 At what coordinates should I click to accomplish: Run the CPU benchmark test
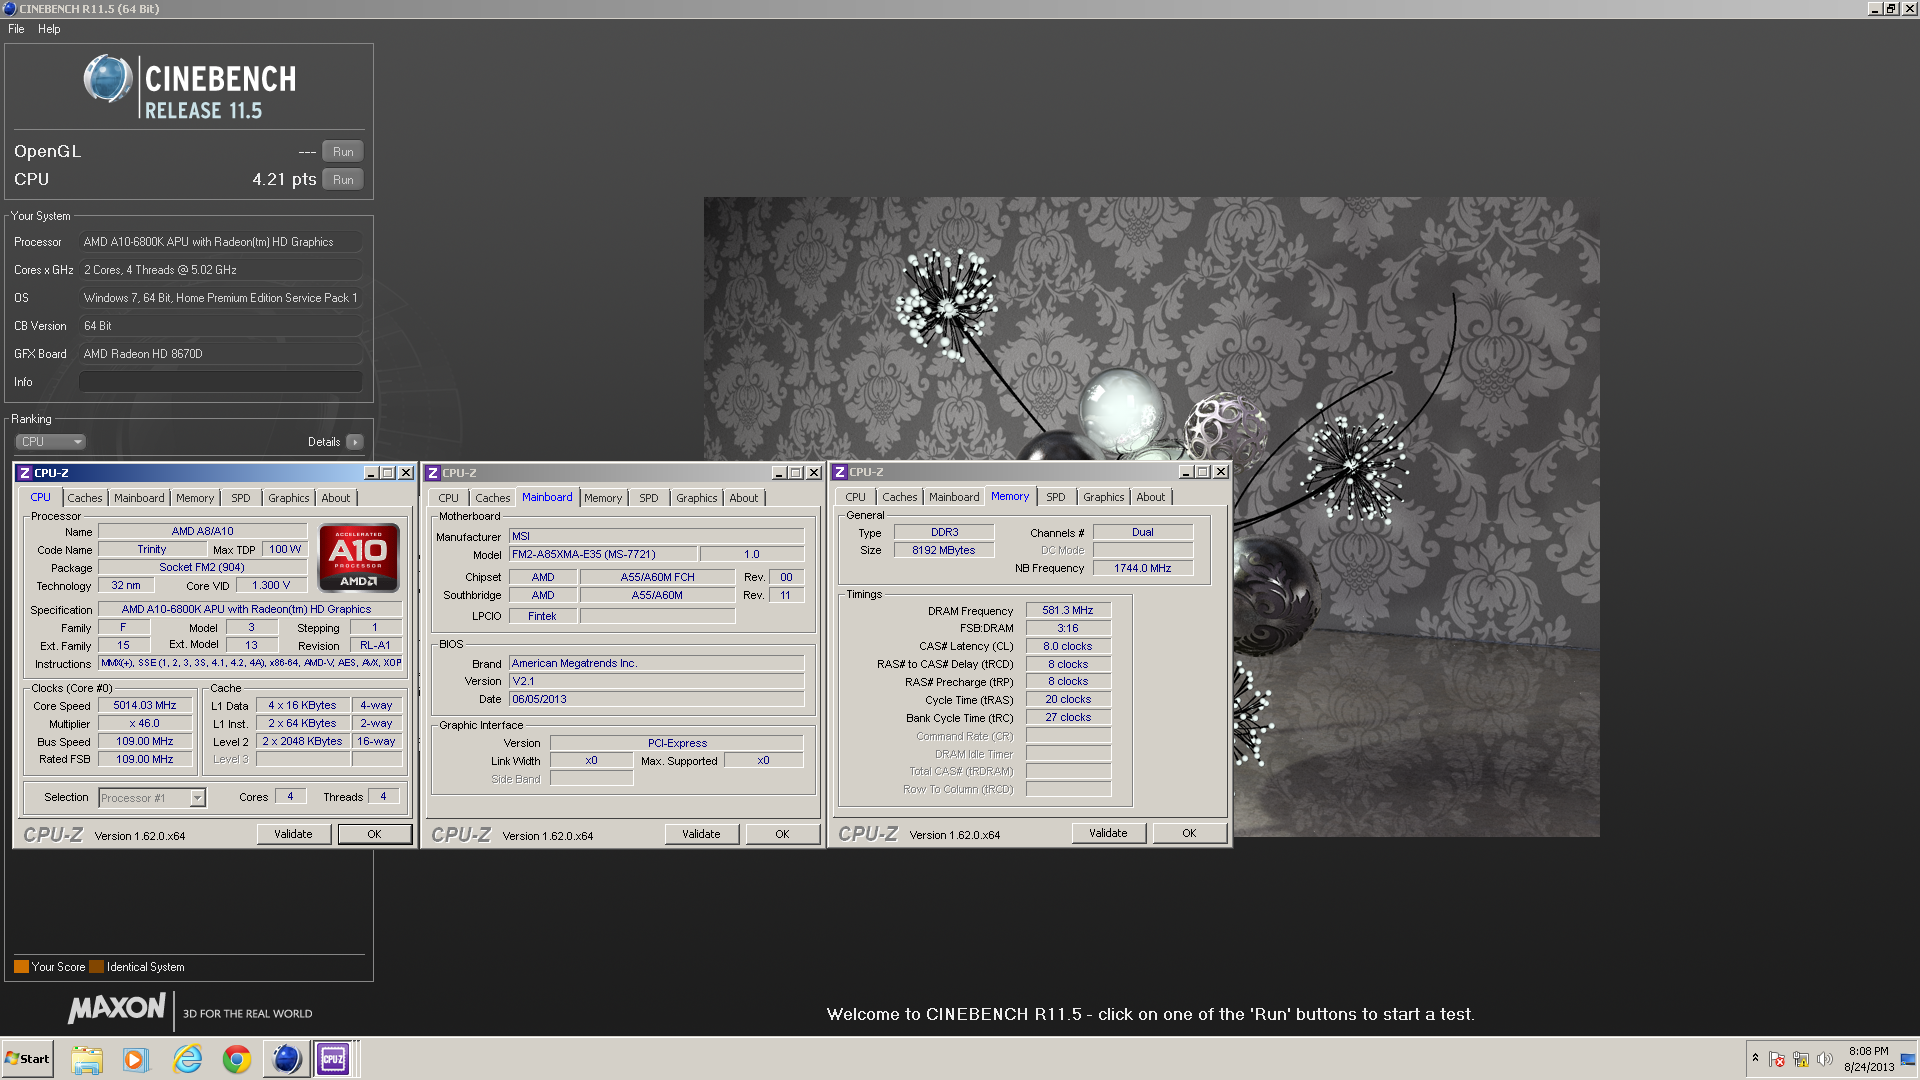pyautogui.click(x=343, y=180)
